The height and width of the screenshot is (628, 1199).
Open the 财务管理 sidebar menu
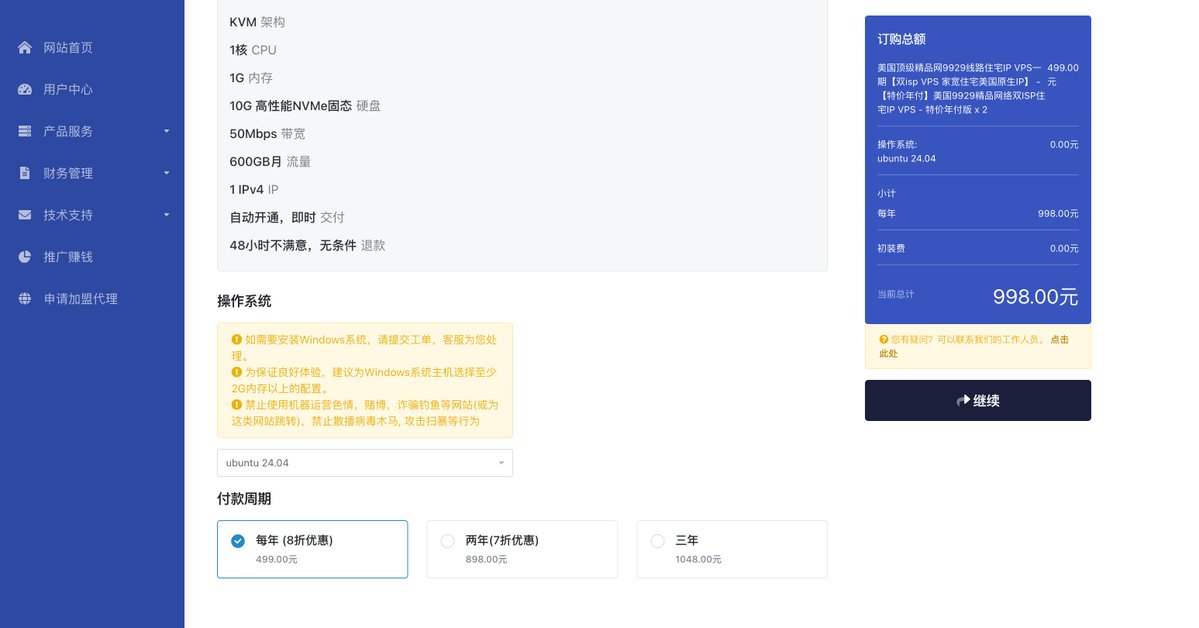click(x=92, y=173)
